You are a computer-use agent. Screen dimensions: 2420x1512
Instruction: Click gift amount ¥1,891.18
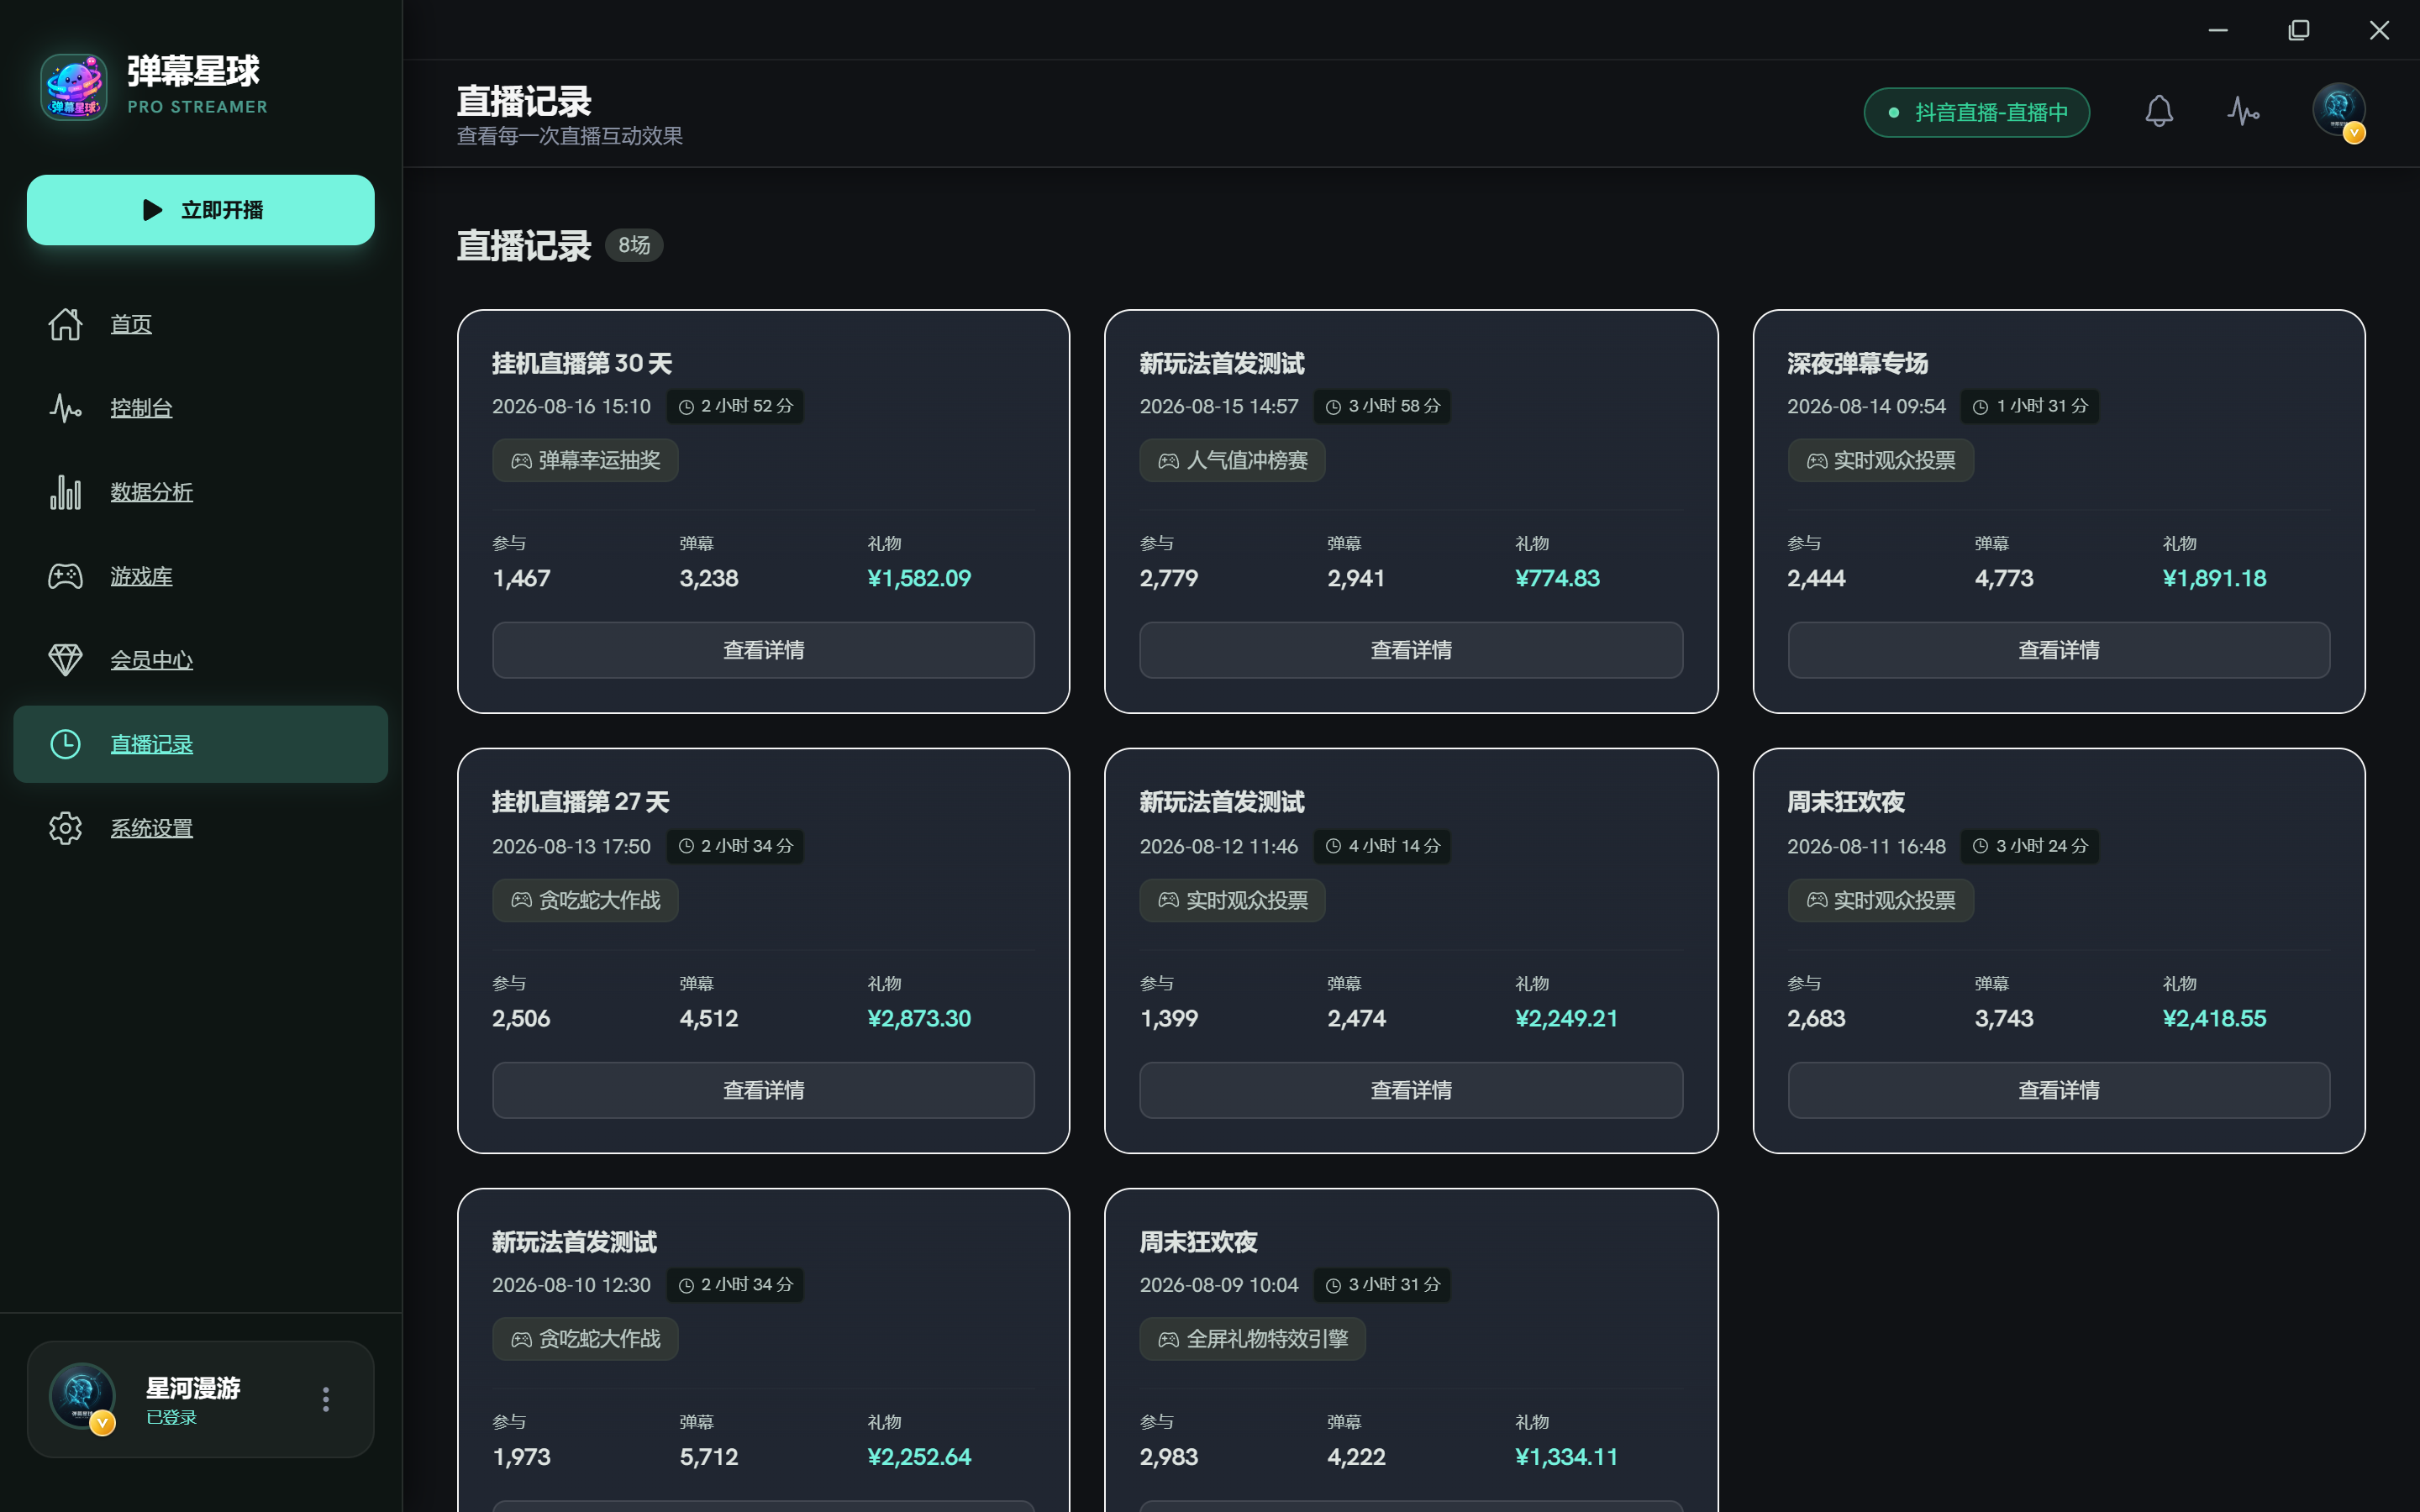pyautogui.click(x=2214, y=578)
